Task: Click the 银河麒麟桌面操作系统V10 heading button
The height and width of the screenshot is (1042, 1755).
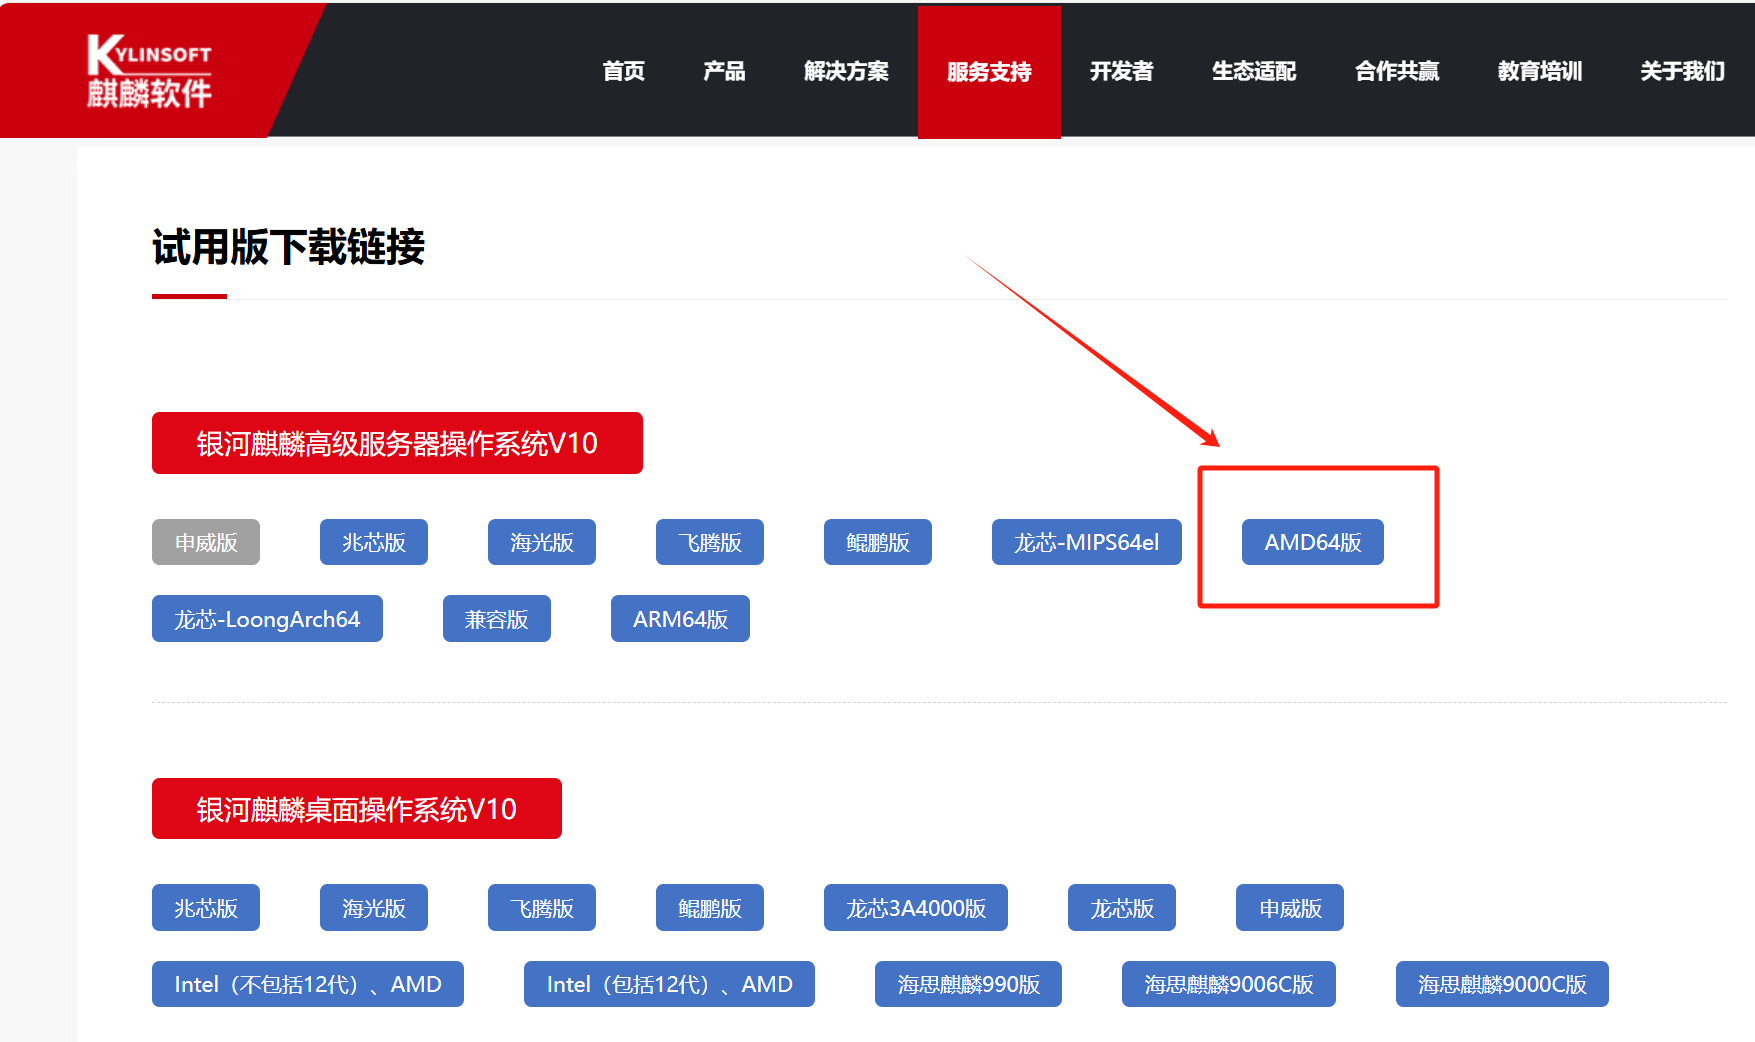Action: 357,809
